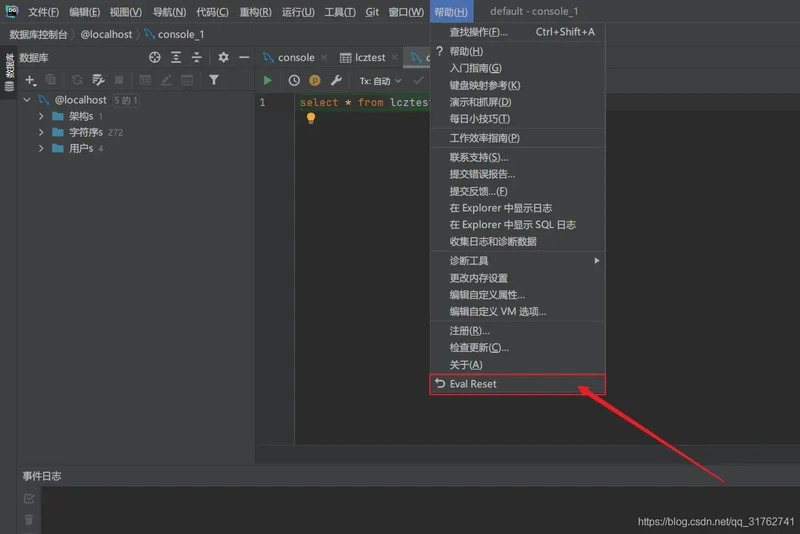
Task: Collapse the @localhost tree node
Action: (x=27, y=101)
